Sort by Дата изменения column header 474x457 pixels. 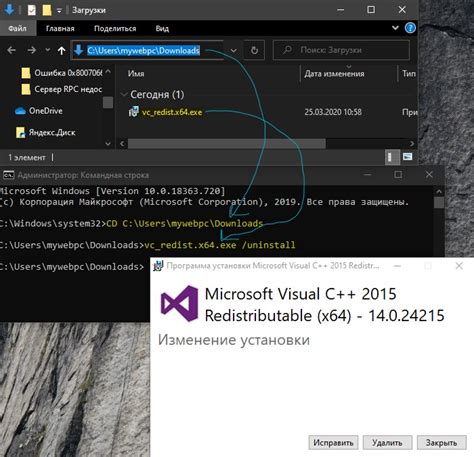pyautogui.click(x=334, y=73)
